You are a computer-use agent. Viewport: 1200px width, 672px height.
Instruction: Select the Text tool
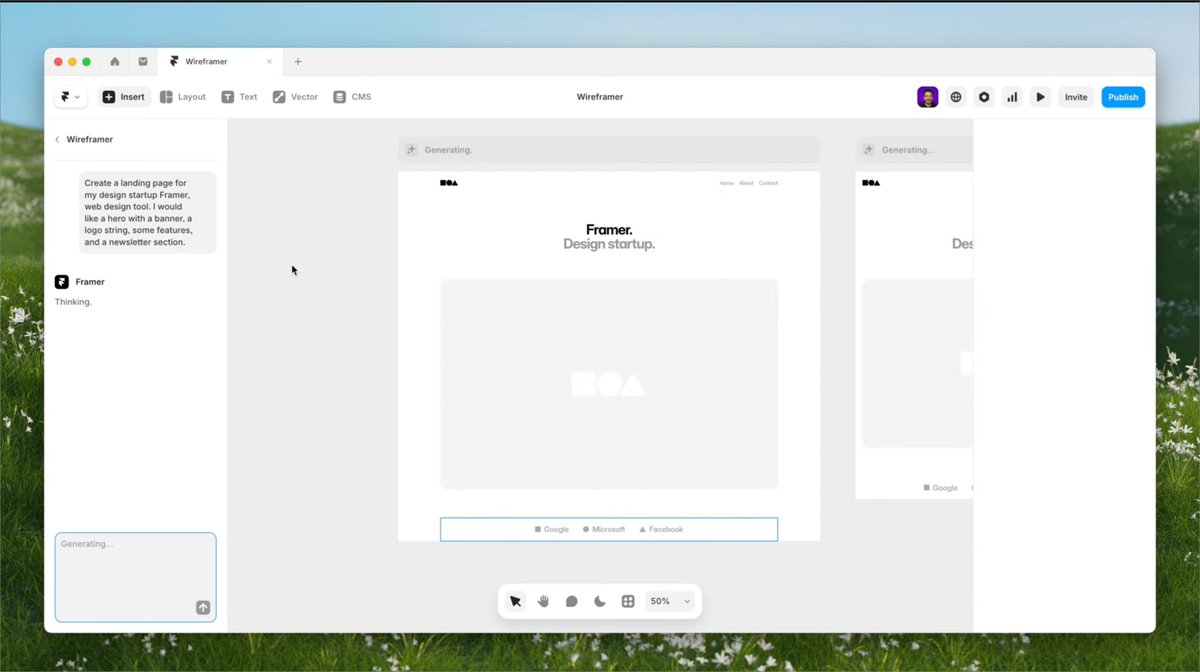239,97
